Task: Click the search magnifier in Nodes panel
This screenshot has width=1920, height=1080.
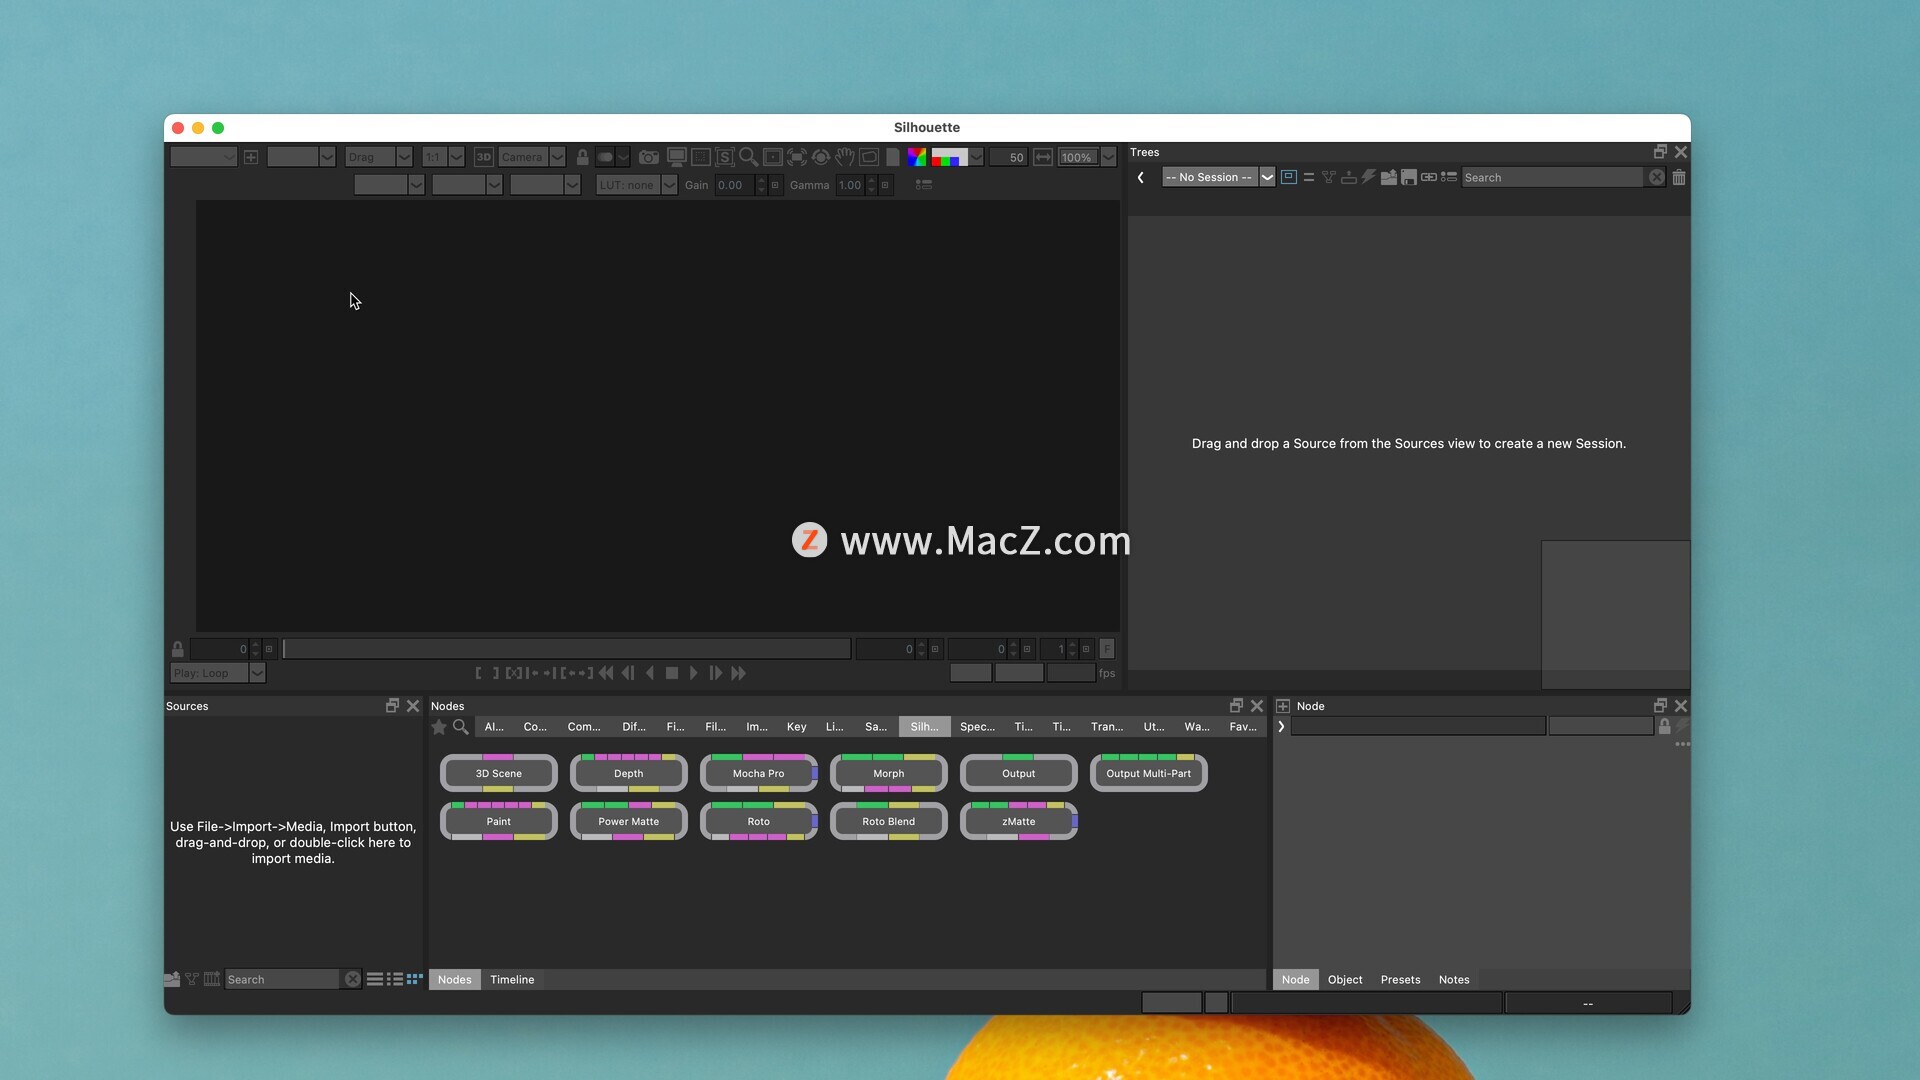Action: coord(461,727)
